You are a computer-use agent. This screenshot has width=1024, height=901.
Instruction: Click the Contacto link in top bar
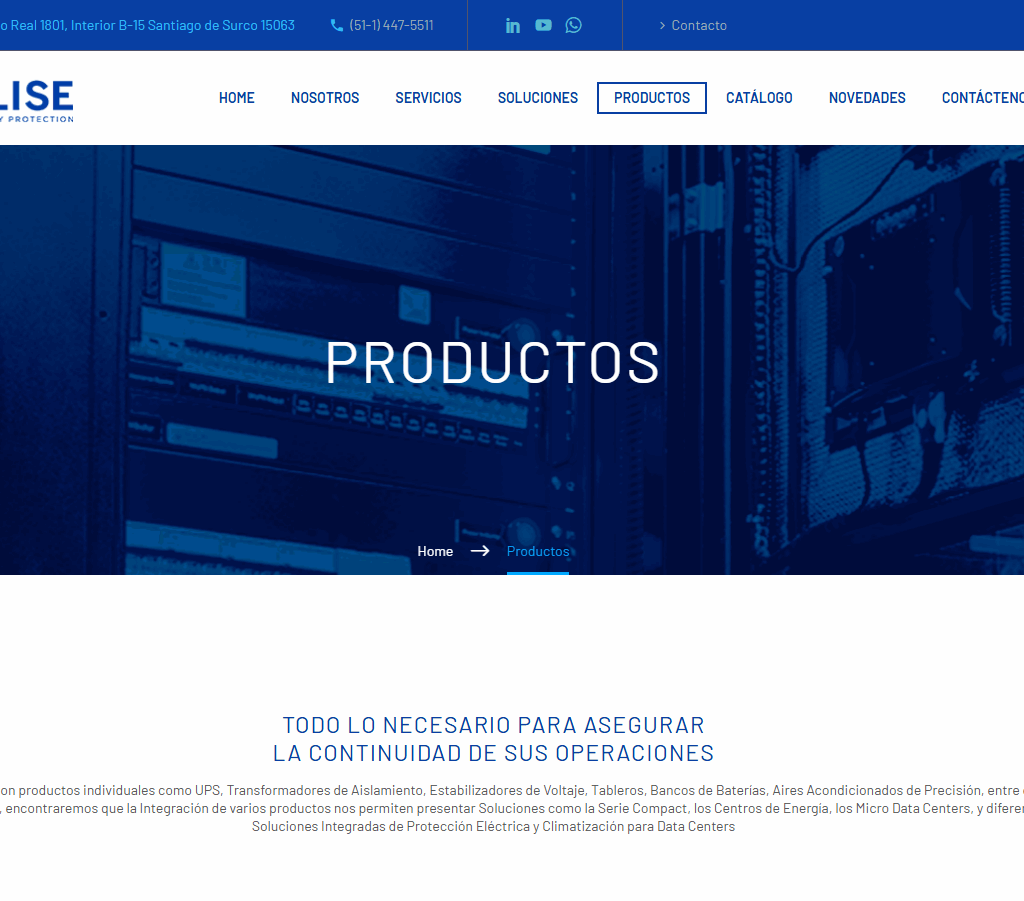(693, 25)
